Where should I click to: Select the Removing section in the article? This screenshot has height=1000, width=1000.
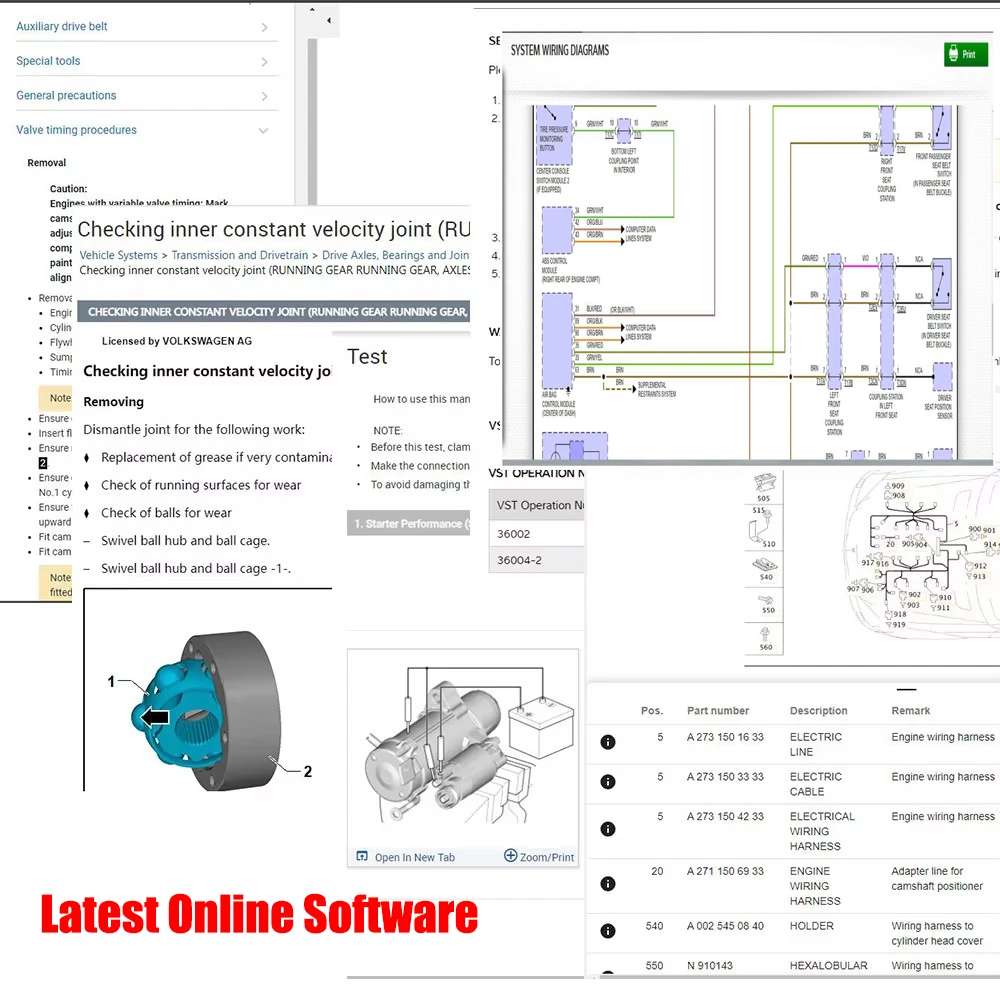click(x=113, y=402)
